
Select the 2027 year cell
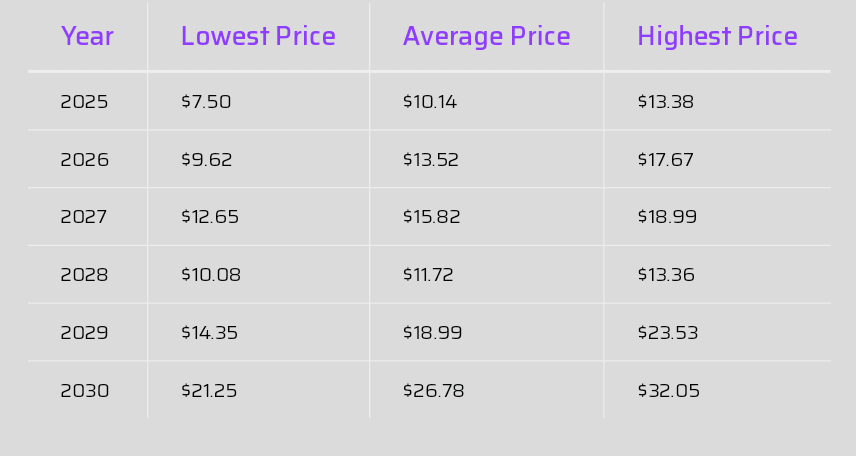tap(84, 217)
